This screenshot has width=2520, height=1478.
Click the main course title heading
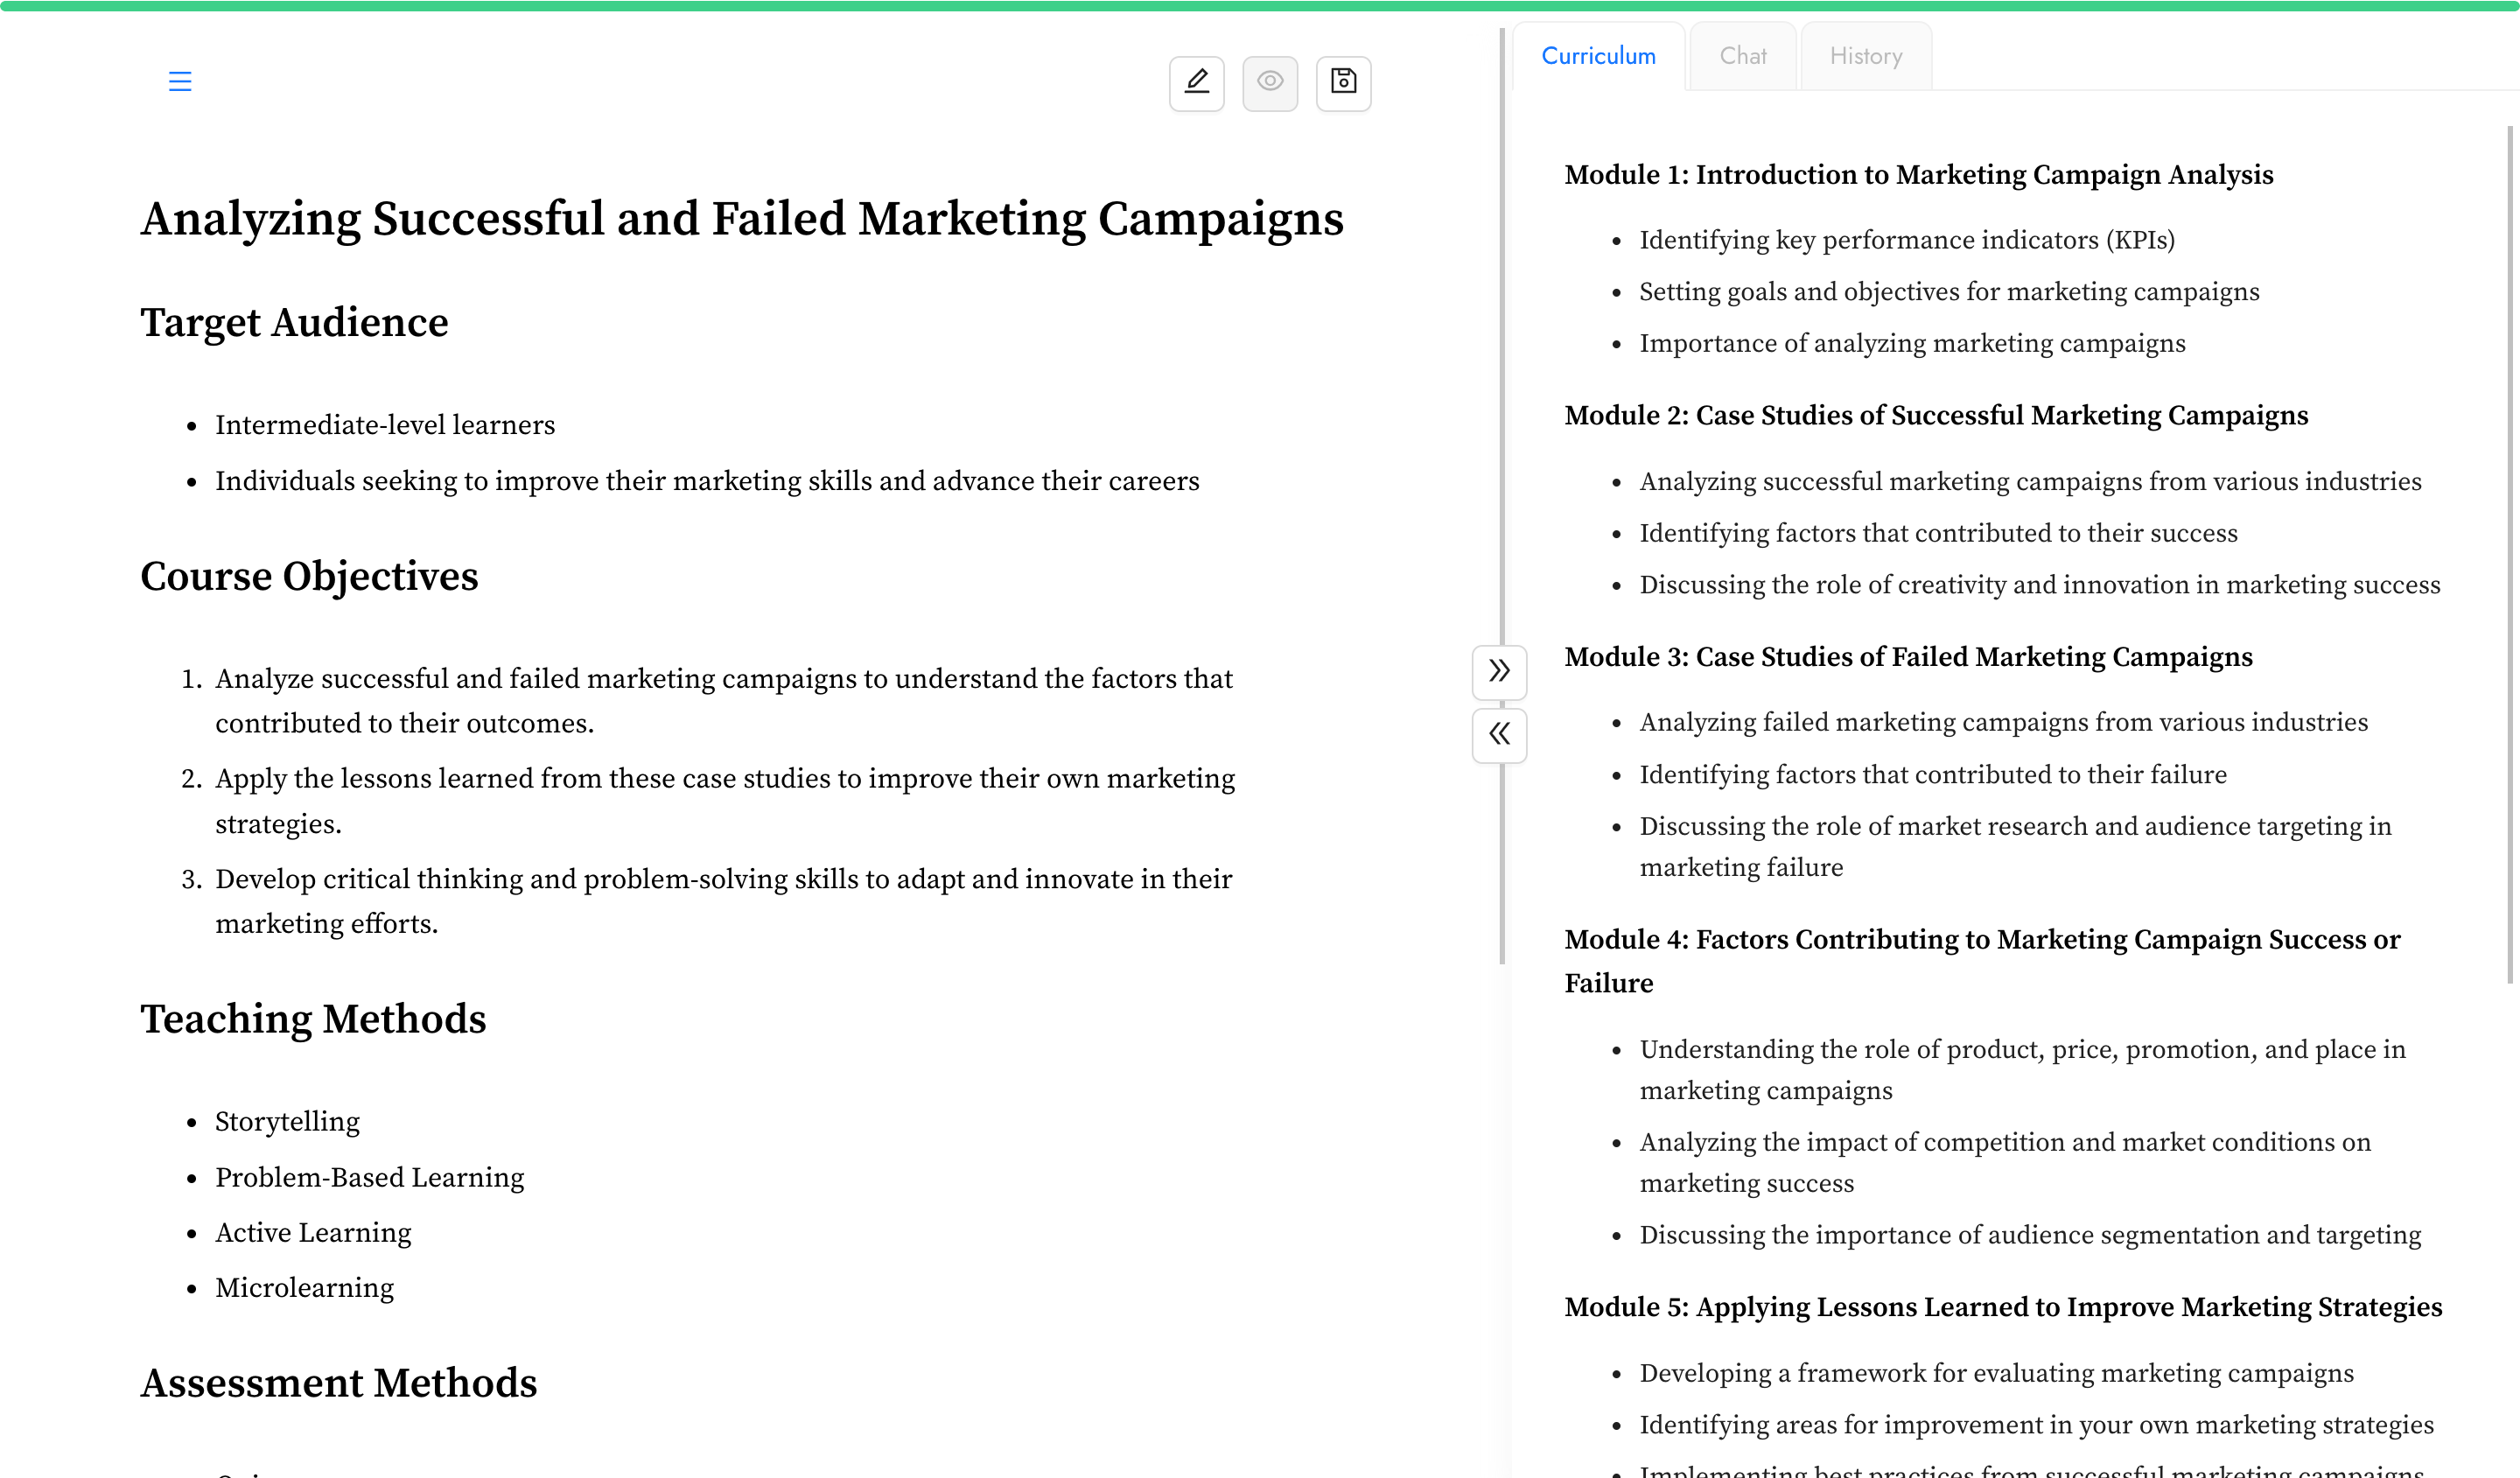741,219
